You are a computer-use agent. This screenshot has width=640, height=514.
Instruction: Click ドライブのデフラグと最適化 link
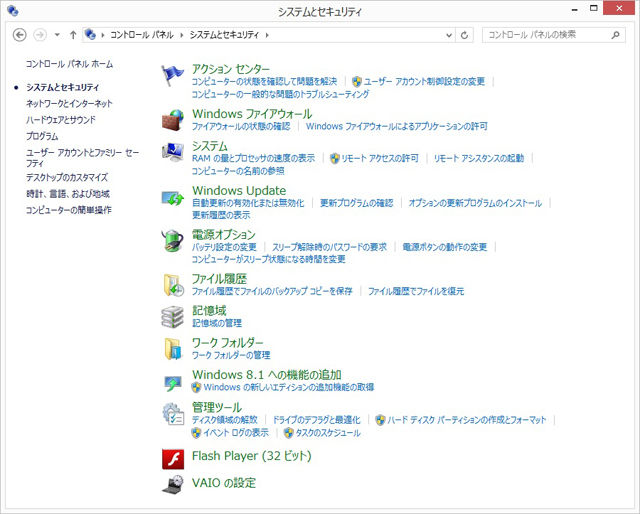point(317,420)
